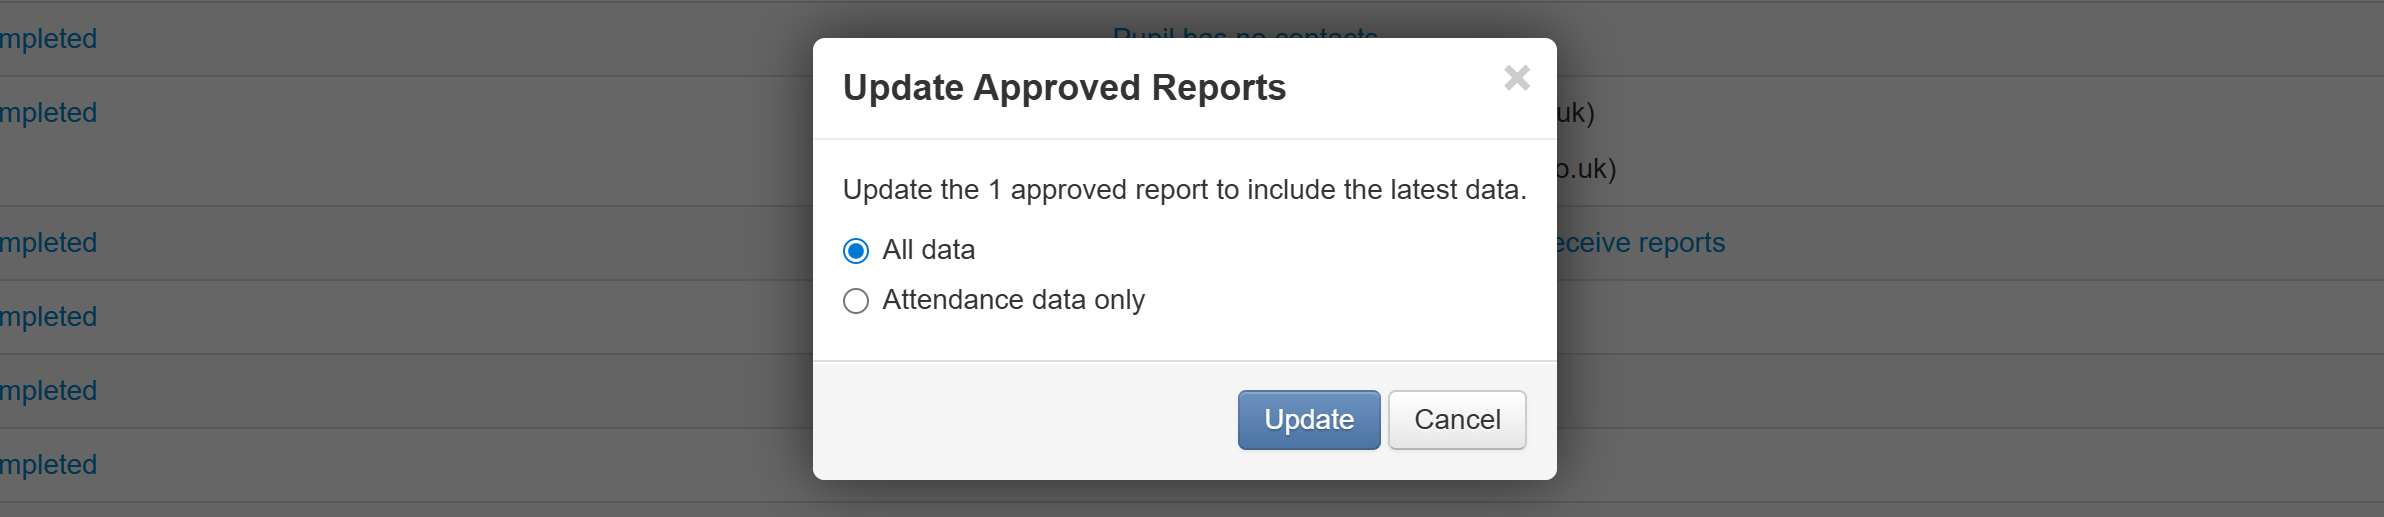The height and width of the screenshot is (517, 2384).
Task: Open the fifth 'Completed' status link
Action: coord(48,391)
